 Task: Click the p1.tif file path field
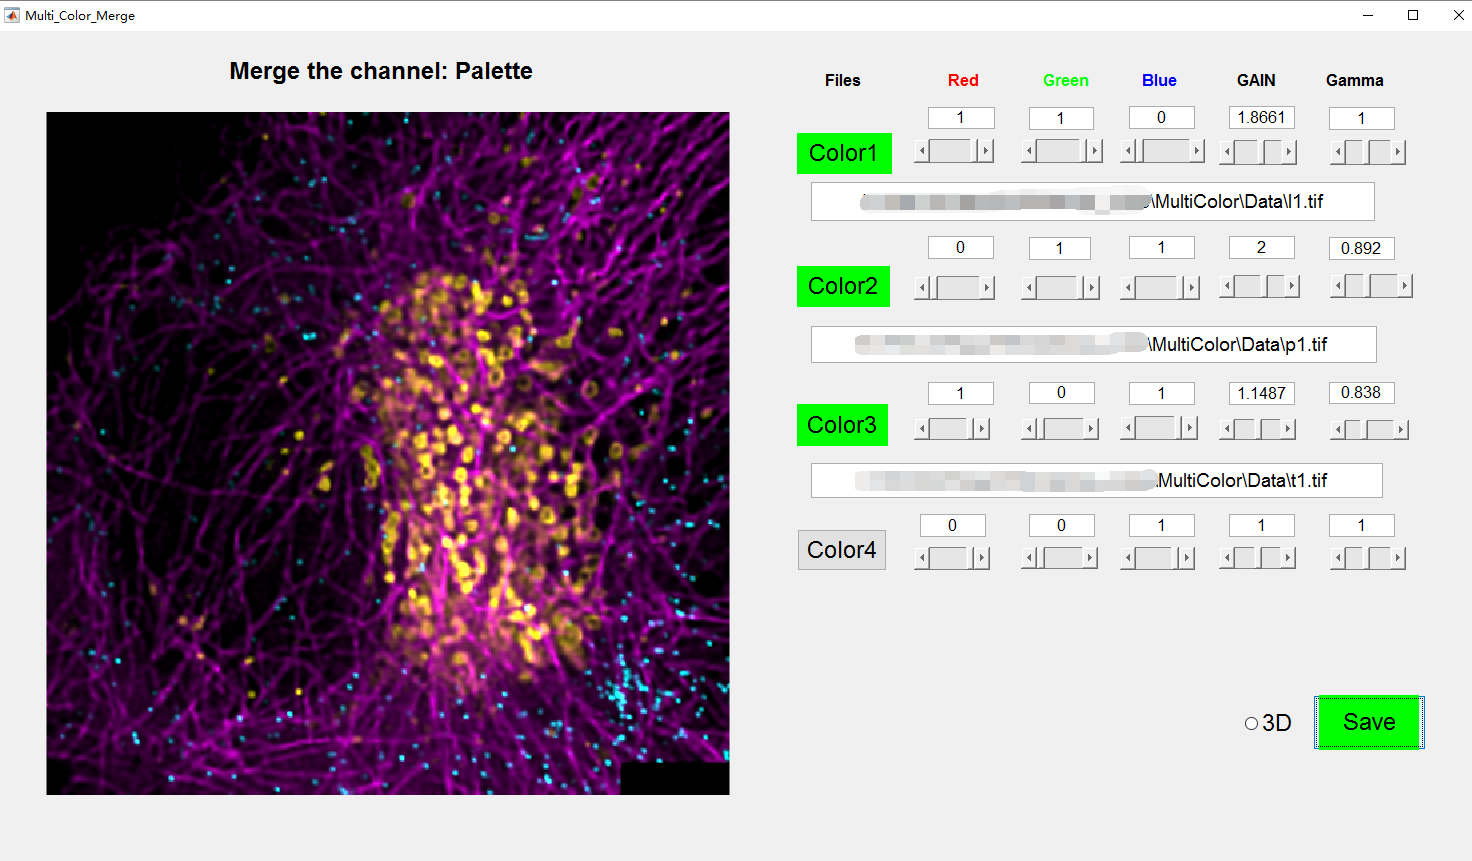click(x=1094, y=344)
